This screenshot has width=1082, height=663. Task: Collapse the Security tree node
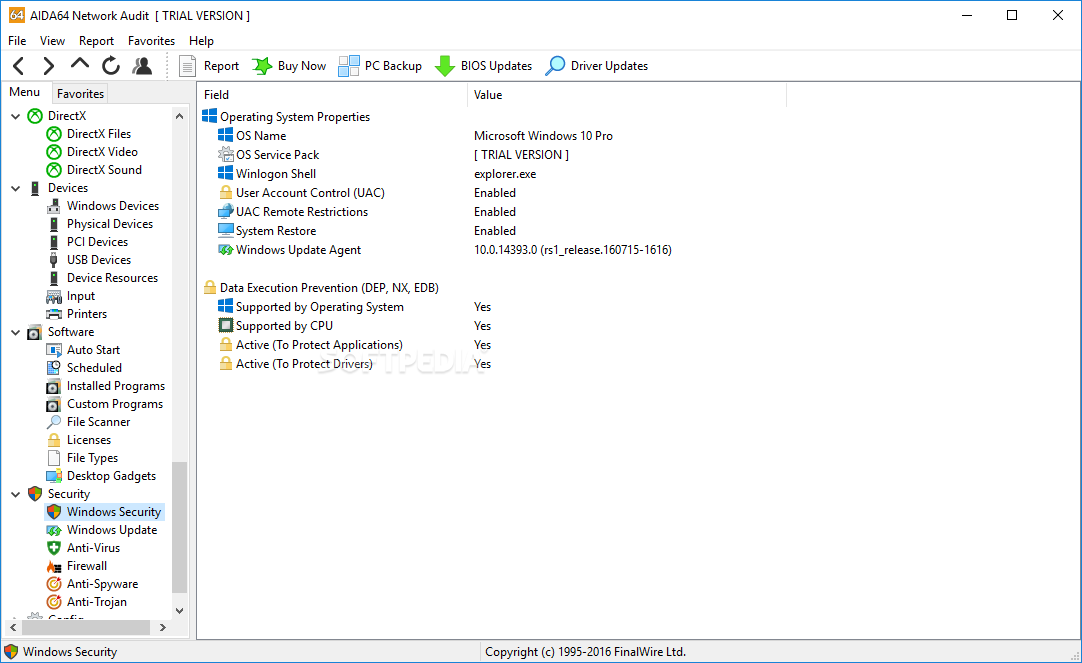pos(15,494)
